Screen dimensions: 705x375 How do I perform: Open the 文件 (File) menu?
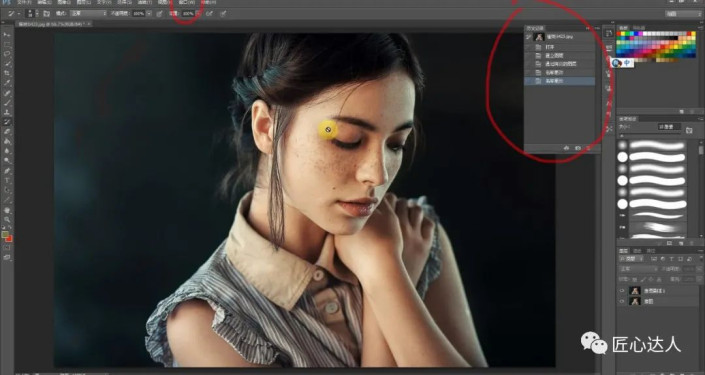[x=24, y=3]
